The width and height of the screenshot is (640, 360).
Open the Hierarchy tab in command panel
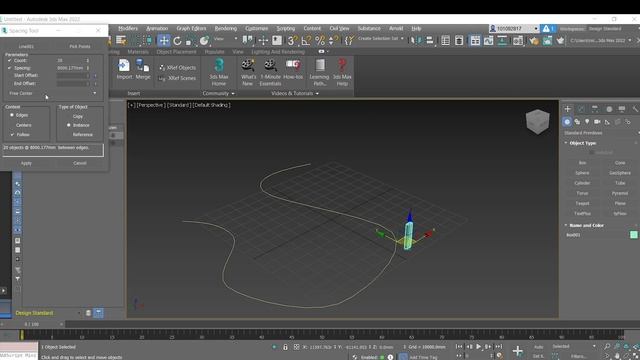[595, 109]
